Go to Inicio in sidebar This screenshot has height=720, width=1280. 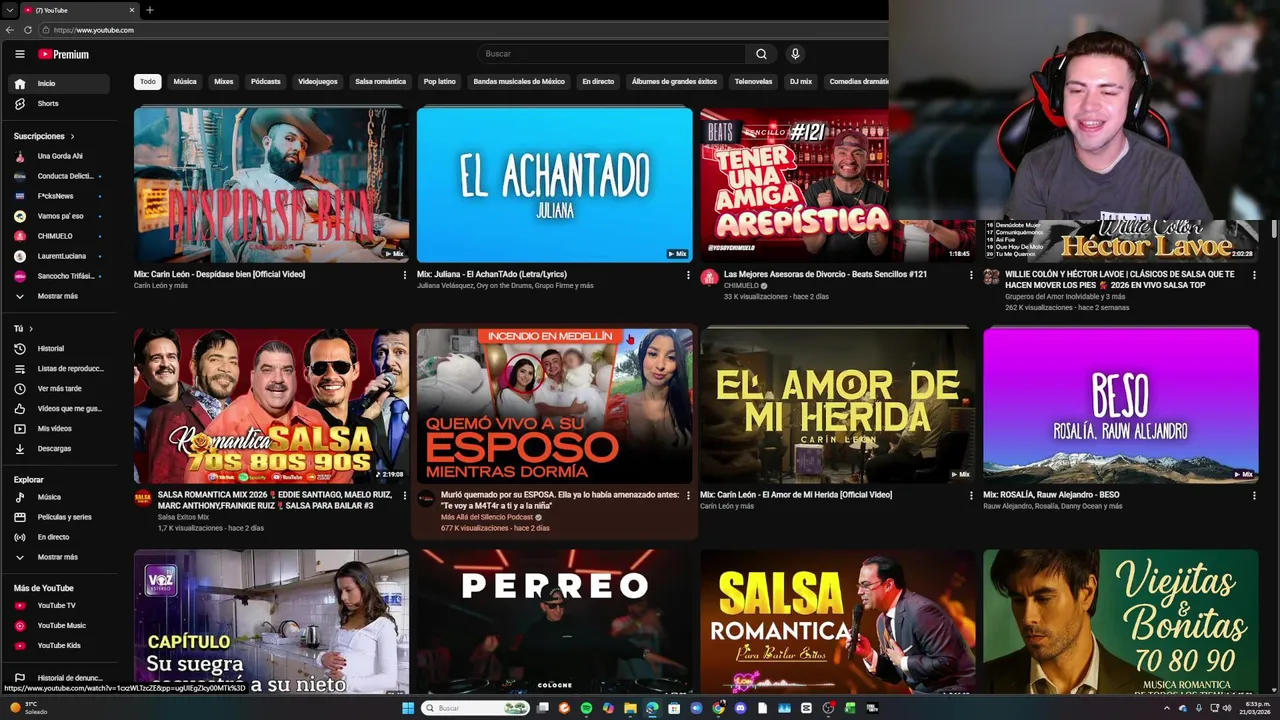click(x=60, y=83)
